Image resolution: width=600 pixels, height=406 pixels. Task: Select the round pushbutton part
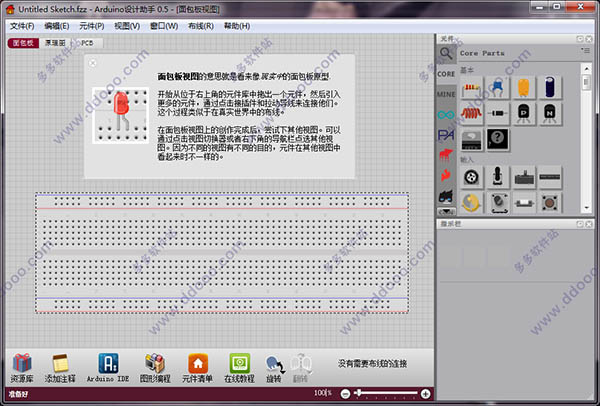550,203
